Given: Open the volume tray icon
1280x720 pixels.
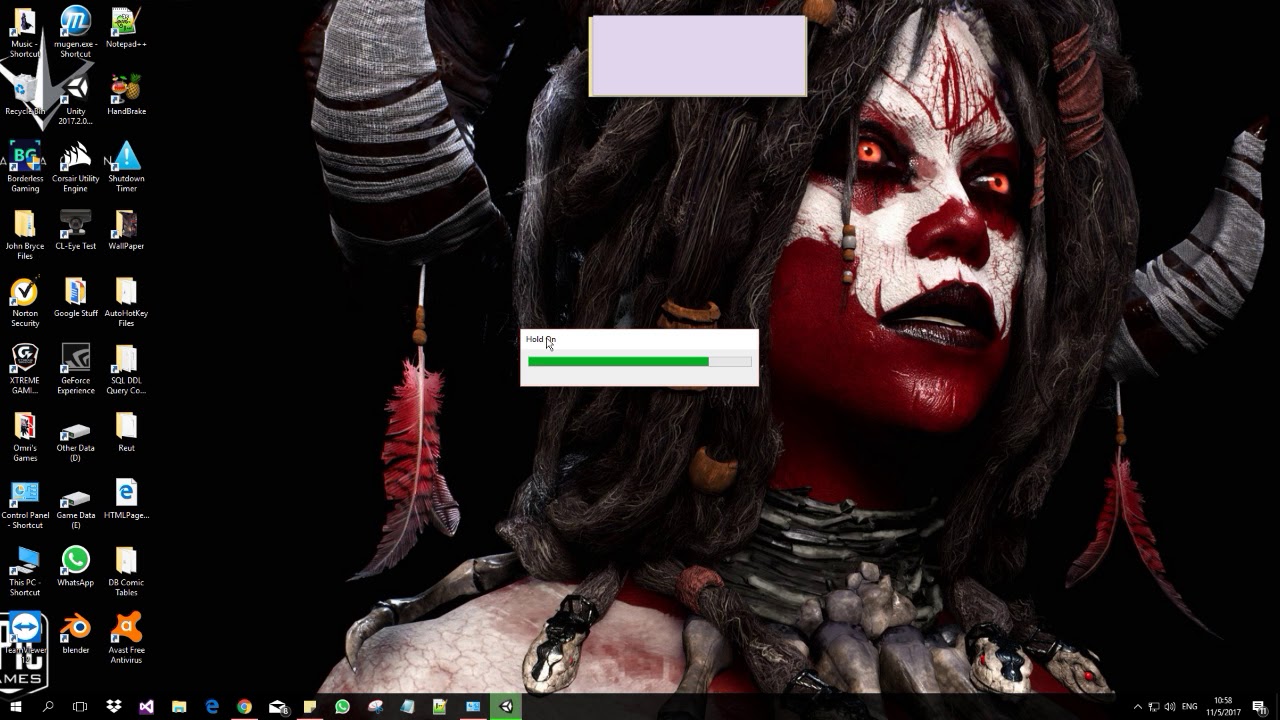Looking at the screenshot, I should coord(1171,707).
